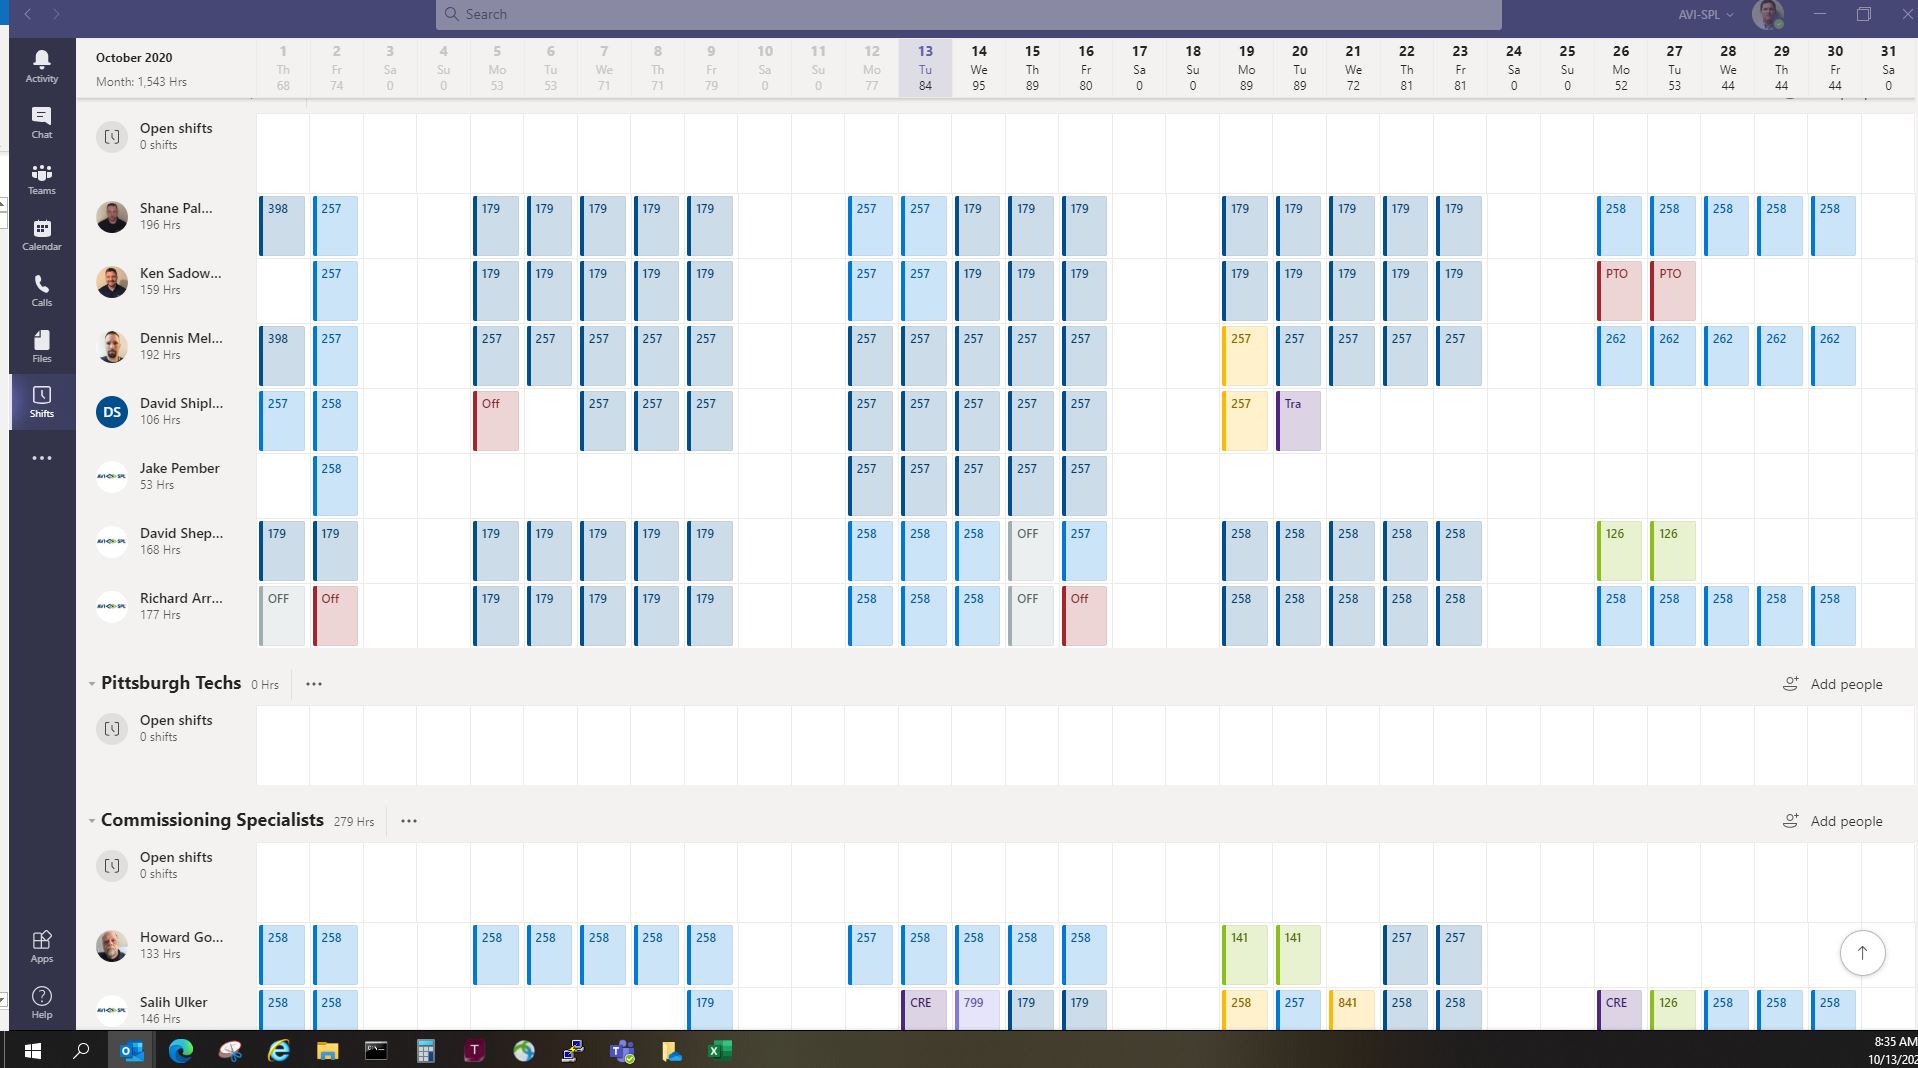The width and height of the screenshot is (1918, 1068).
Task: Open the Apps store icon
Action: click(41, 946)
